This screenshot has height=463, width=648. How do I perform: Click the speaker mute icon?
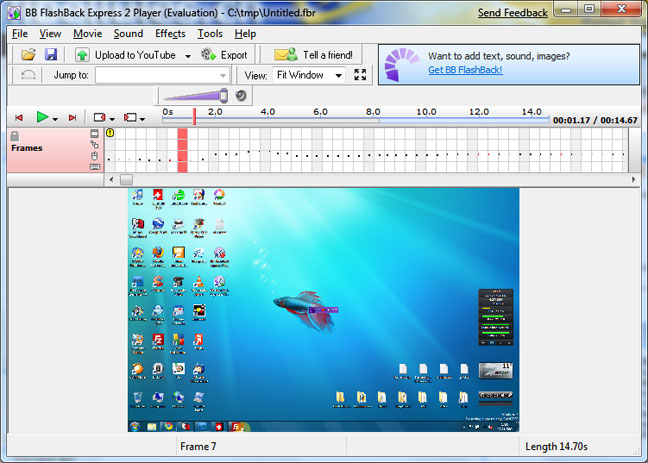click(x=241, y=95)
